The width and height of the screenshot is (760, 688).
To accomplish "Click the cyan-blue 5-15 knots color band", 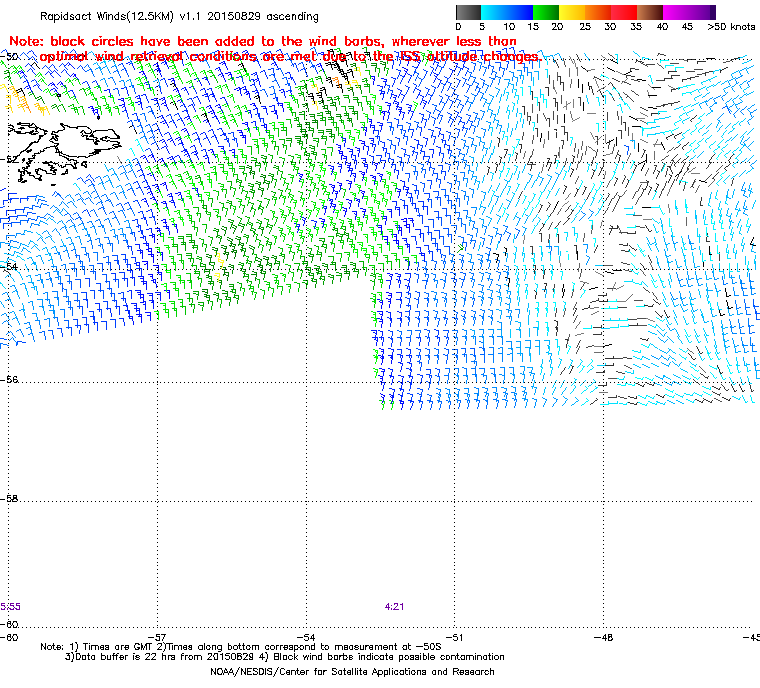I will (507, 12).
